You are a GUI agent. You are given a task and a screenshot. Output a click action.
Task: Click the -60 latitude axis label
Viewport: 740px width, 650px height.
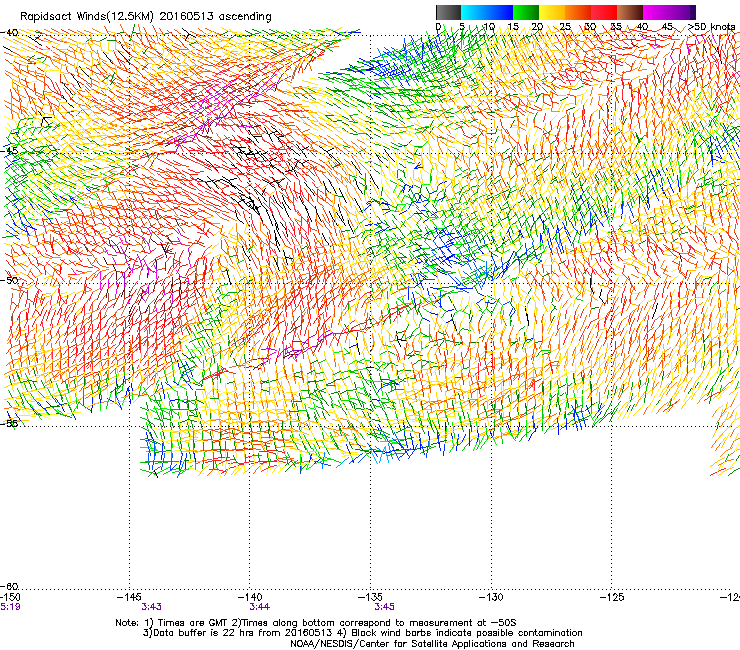click(x=9, y=586)
